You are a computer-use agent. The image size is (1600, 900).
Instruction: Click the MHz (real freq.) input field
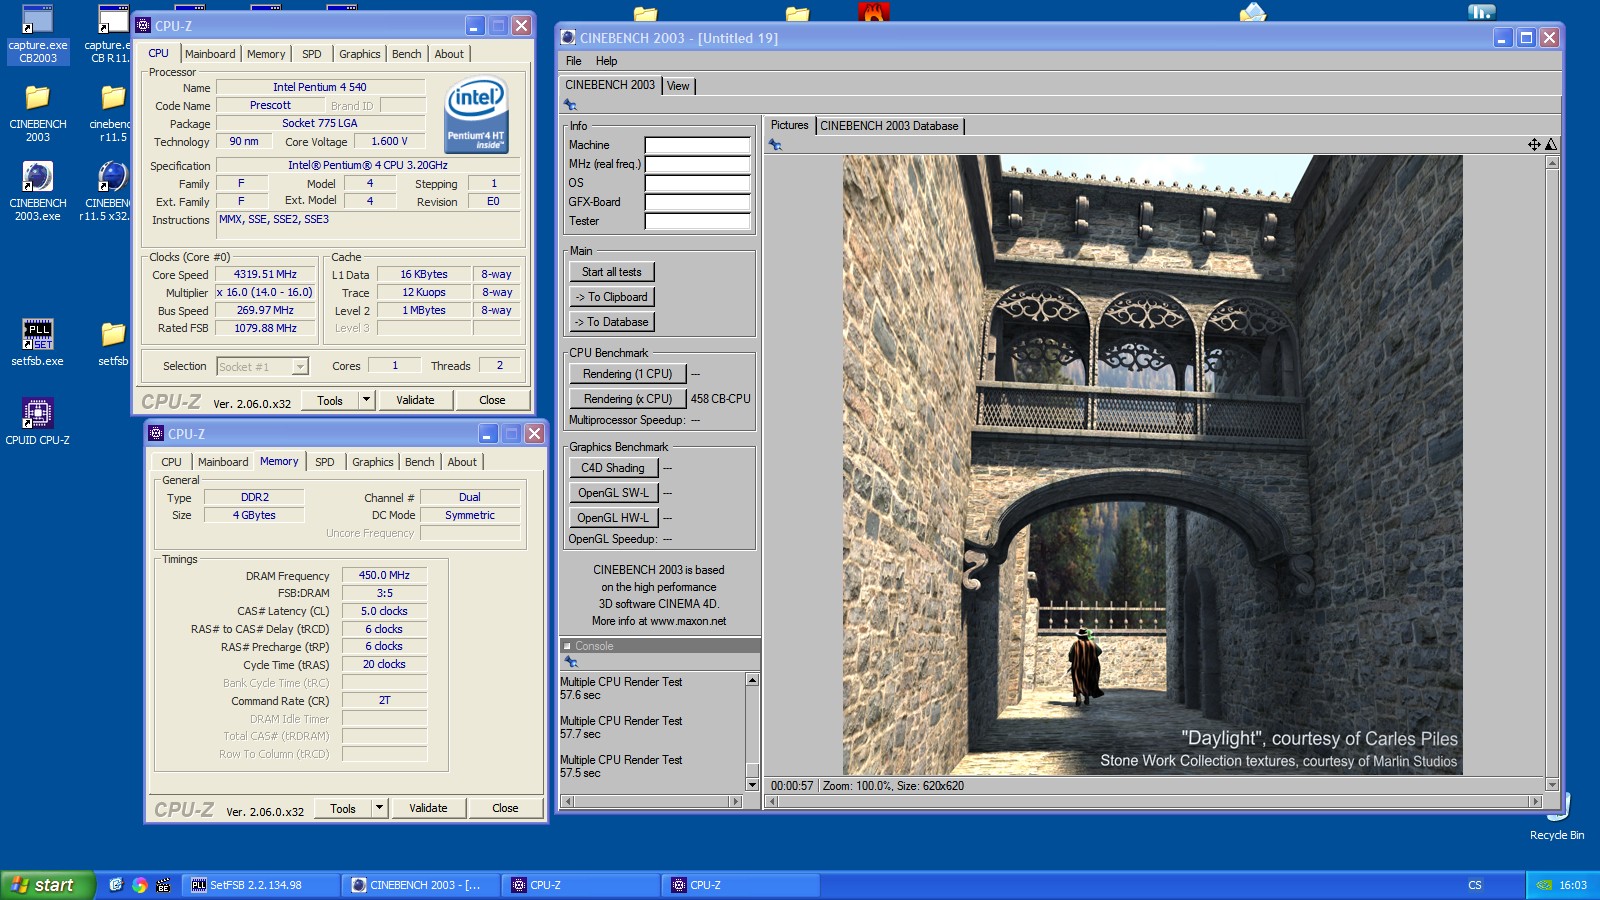click(697, 164)
